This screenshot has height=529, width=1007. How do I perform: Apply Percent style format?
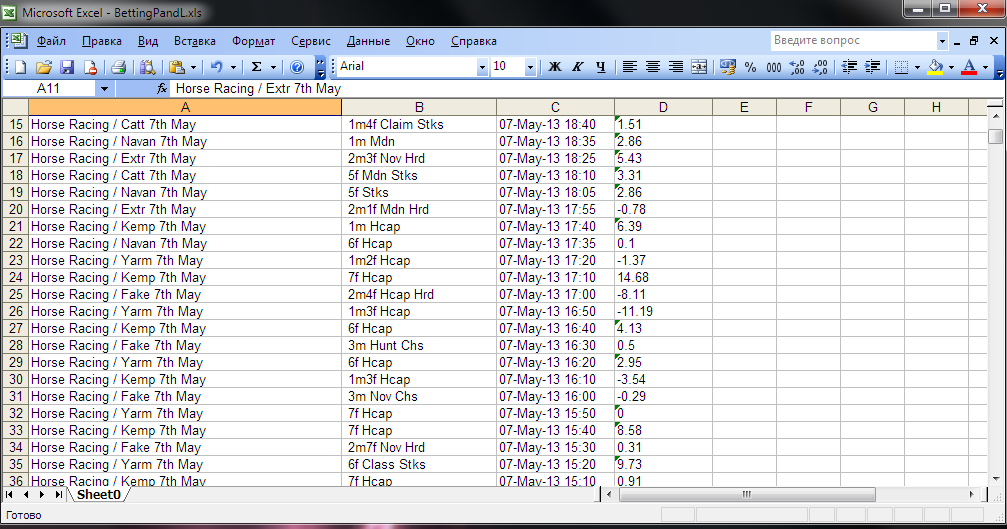[750, 67]
